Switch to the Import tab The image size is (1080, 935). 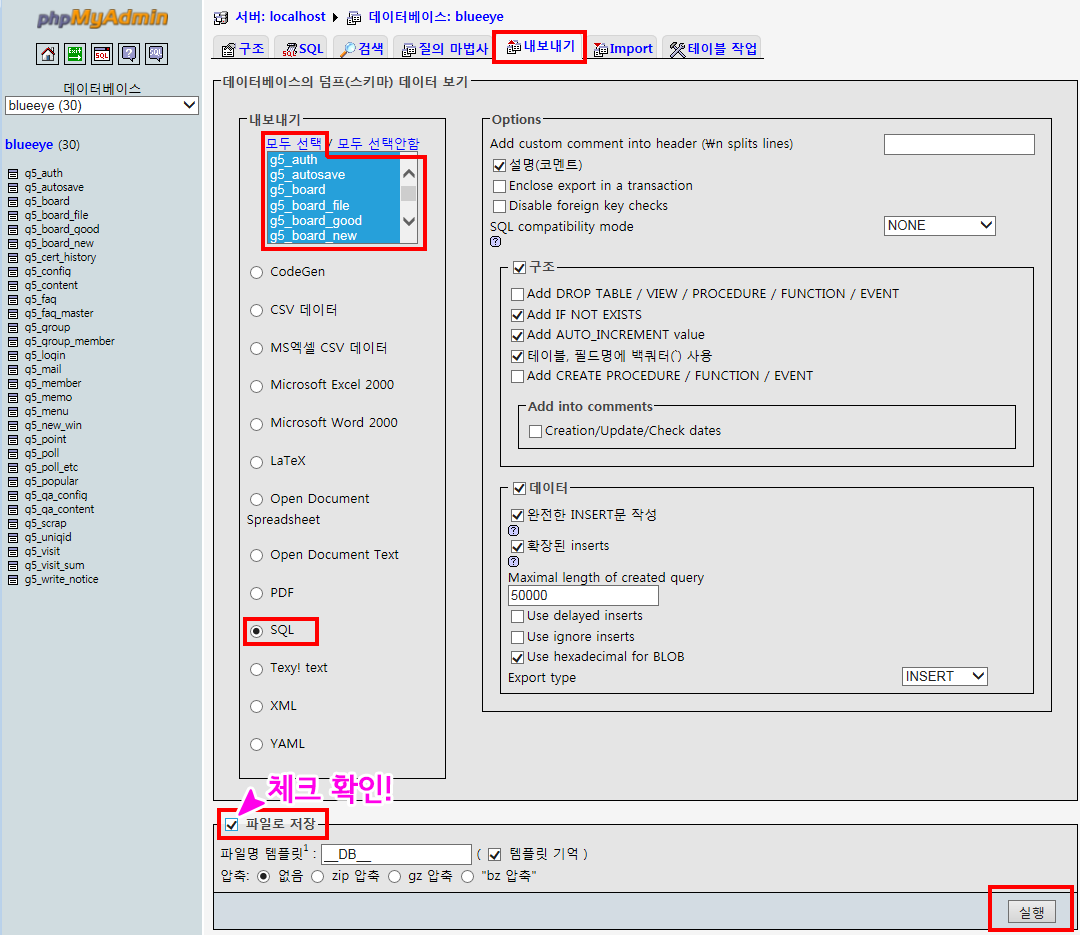(x=623, y=49)
